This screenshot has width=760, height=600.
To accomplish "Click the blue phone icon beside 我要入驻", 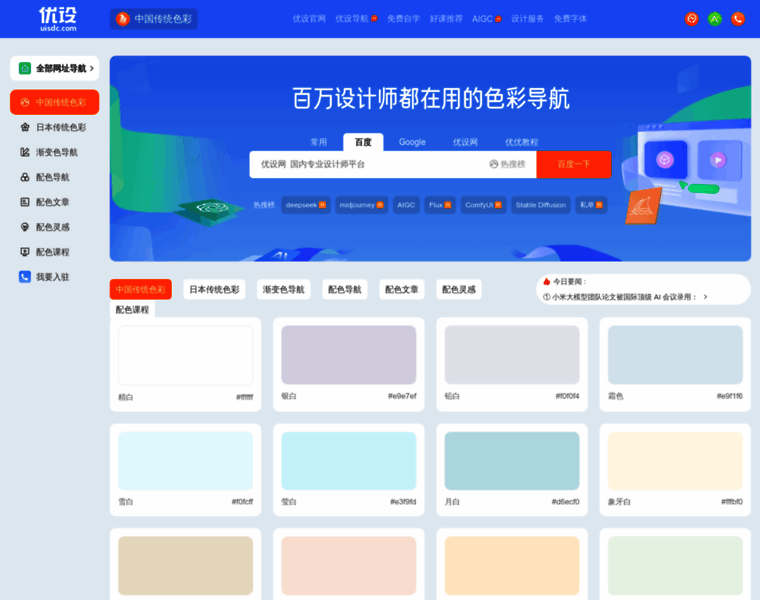I will click(x=25, y=277).
